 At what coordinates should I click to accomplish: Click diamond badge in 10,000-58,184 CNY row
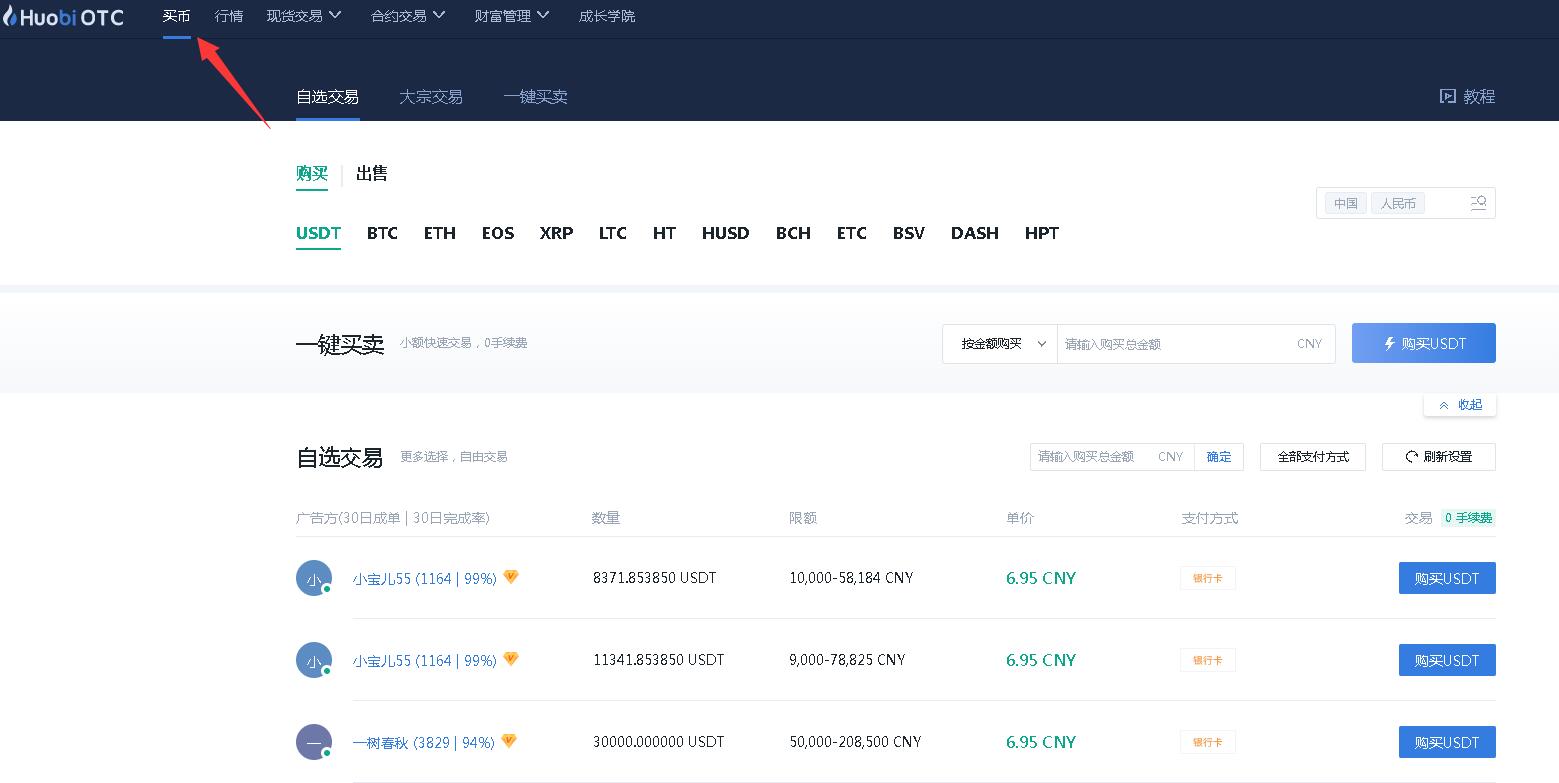[511, 577]
